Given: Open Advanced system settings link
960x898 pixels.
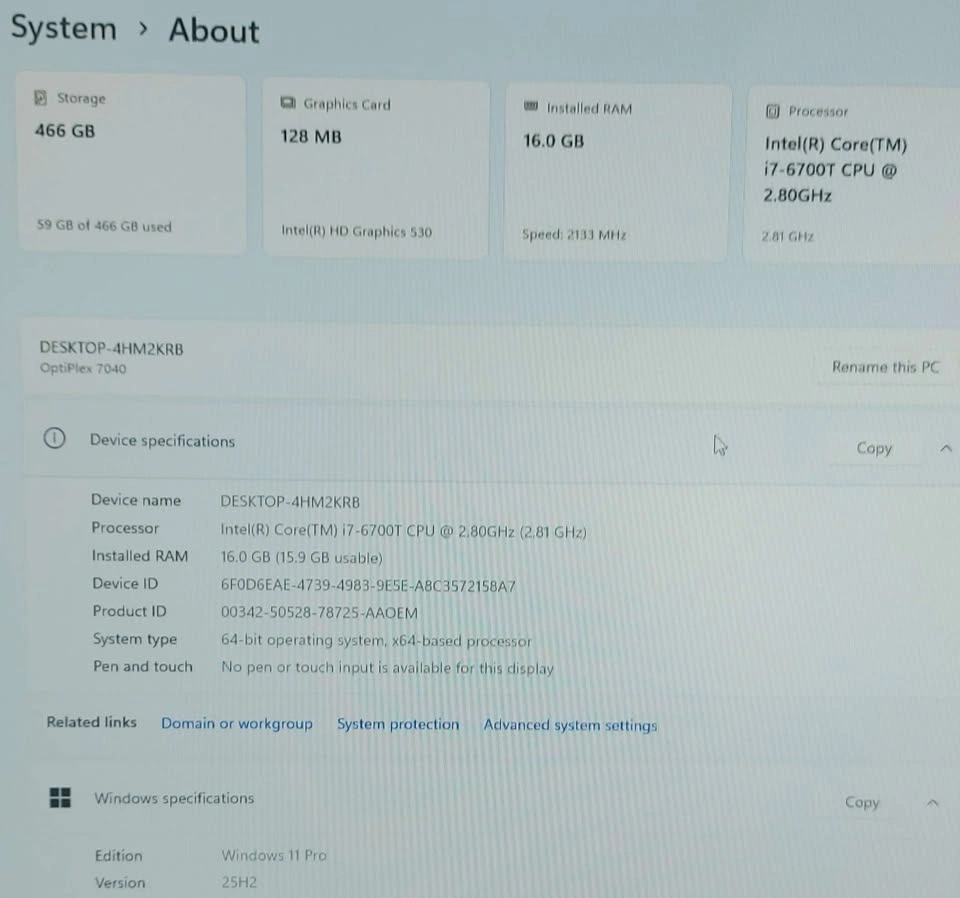Looking at the screenshot, I should (x=570, y=725).
